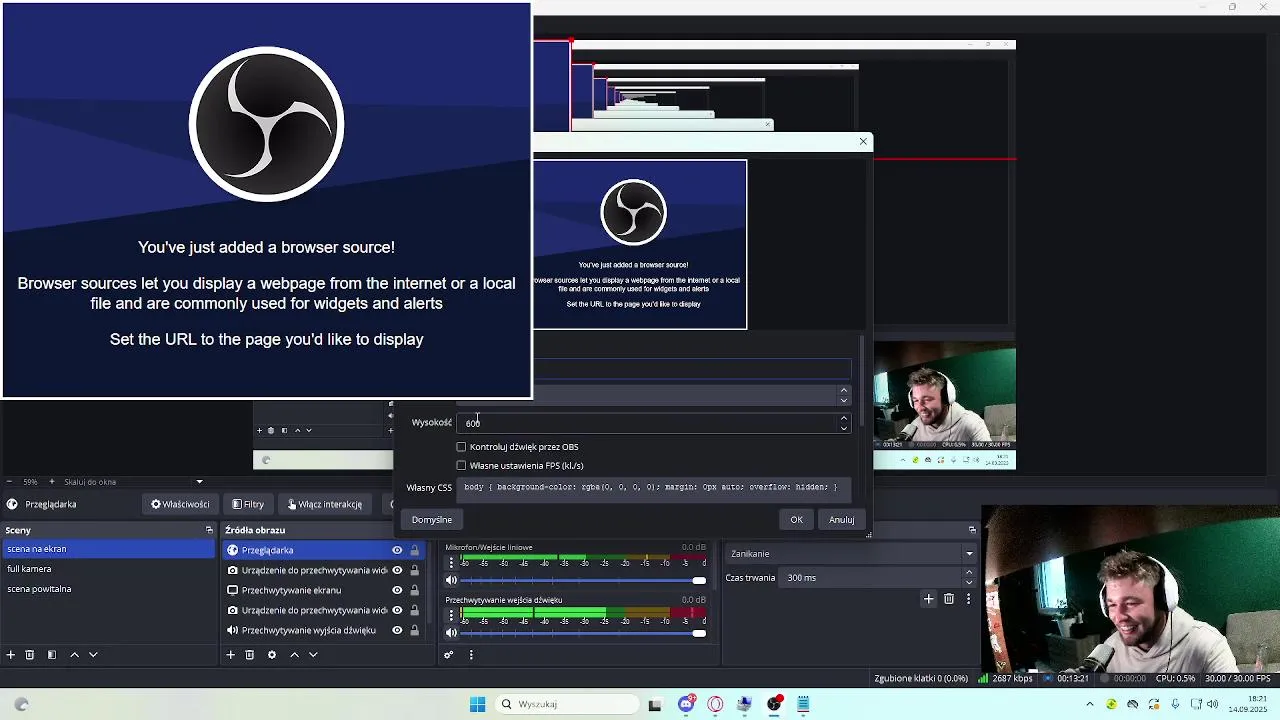
Task: Open the Zanikanie transition dropdown
Action: (852, 554)
